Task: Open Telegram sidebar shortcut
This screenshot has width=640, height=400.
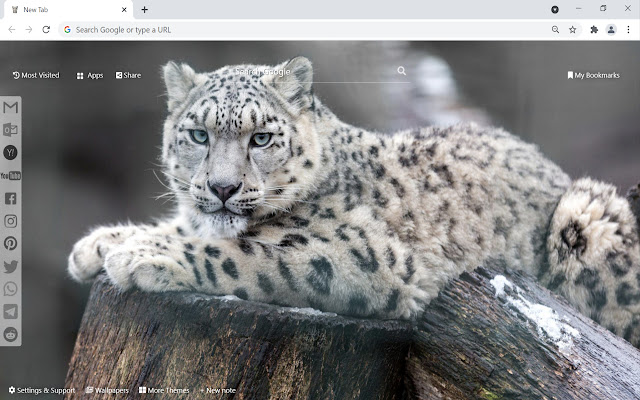Action: (x=11, y=311)
